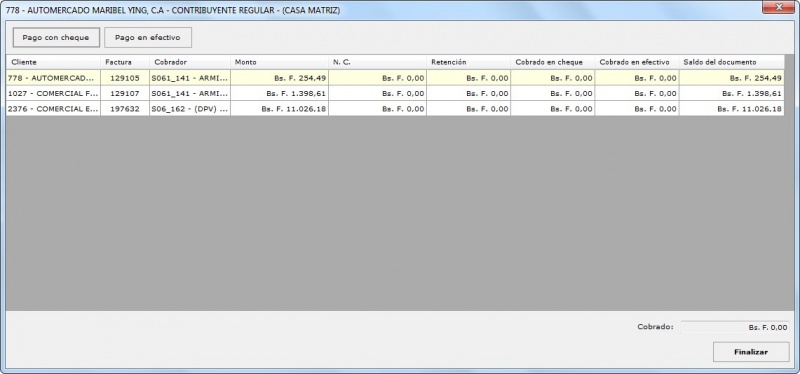Sort by the Factura column header
800x374 pixels.
(x=125, y=62)
